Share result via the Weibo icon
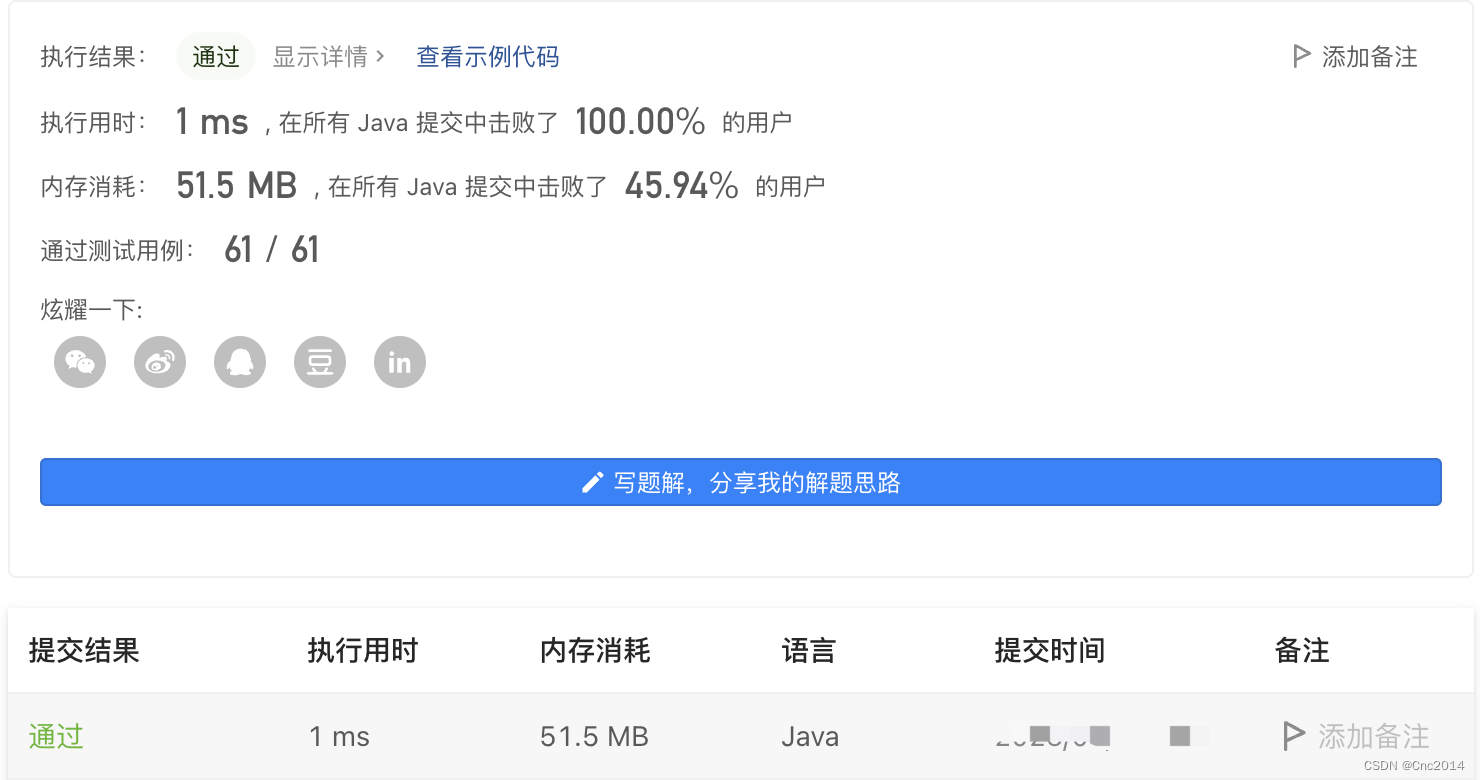 pyautogui.click(x=159, y=362)
